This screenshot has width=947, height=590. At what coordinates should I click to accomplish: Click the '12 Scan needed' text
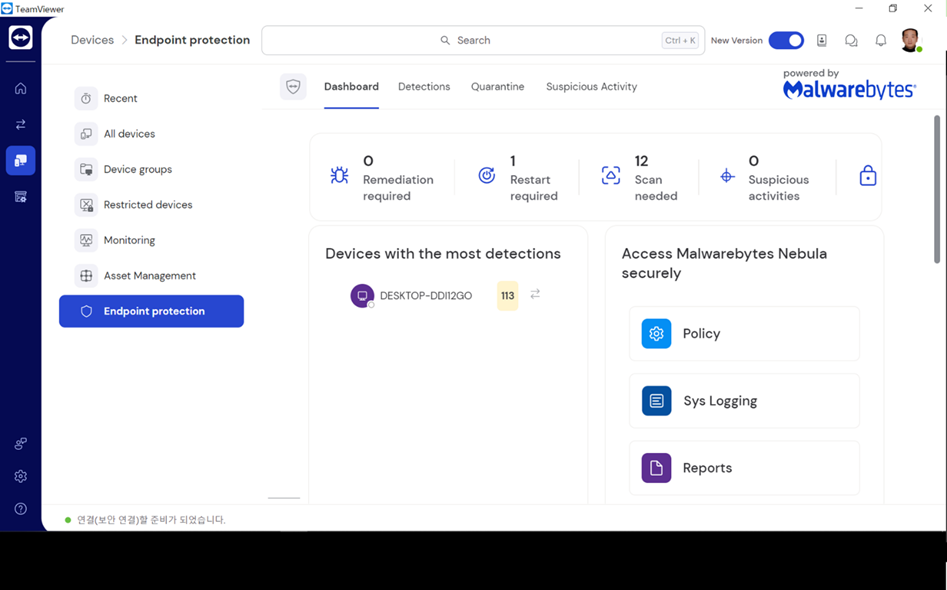[656, 178]
